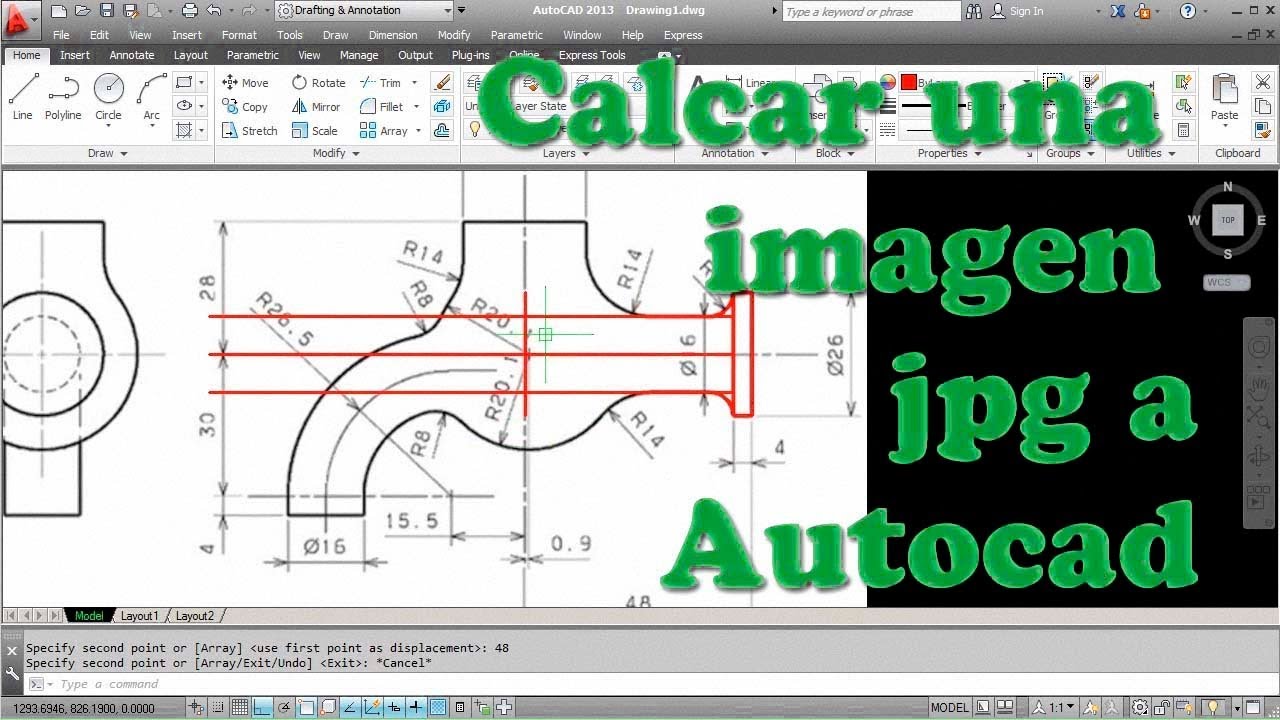Image resolution: width=1280 pixels, height=720 pixels.
Task: Switch to the Layout1 tab
Action: tap(139, 616)
